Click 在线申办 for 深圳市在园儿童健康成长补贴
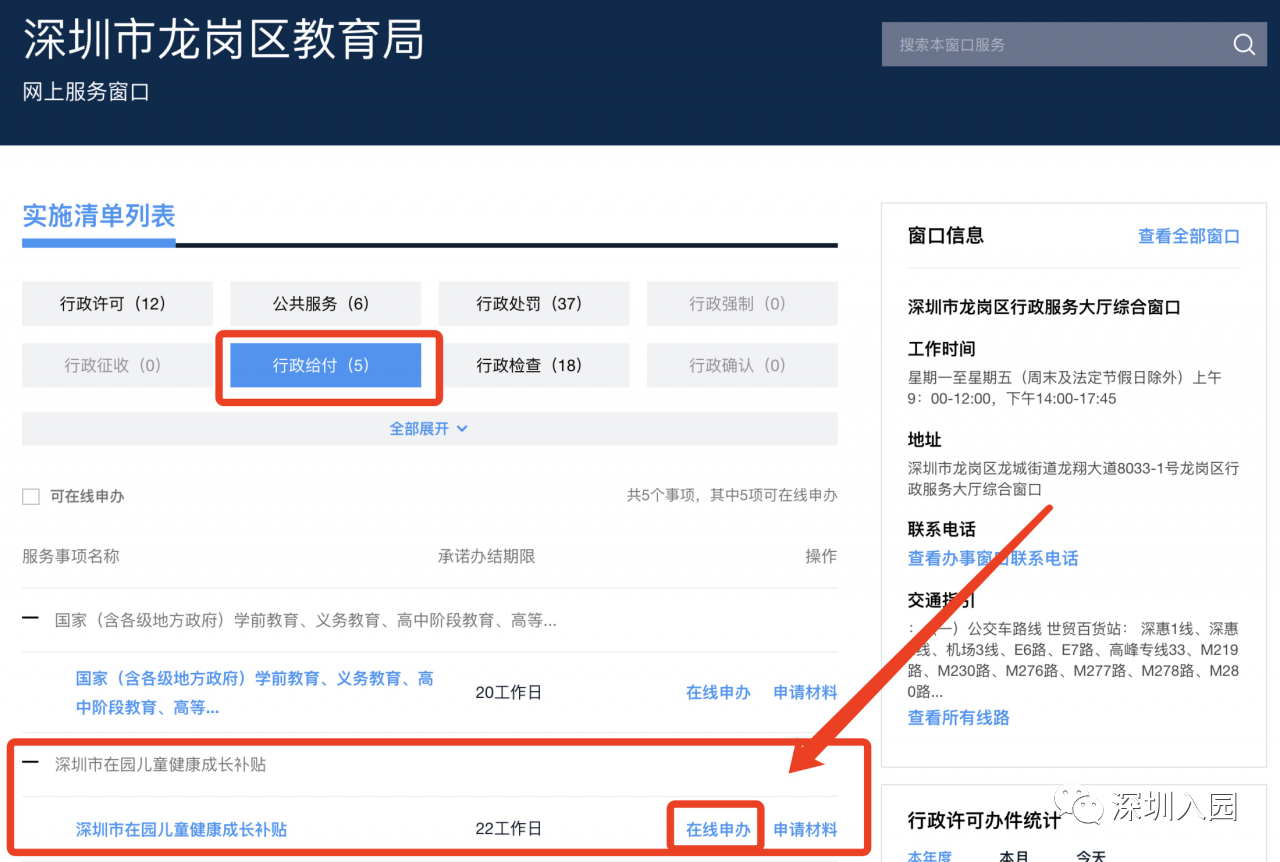The image size is (1280, 862). [718, 829]
